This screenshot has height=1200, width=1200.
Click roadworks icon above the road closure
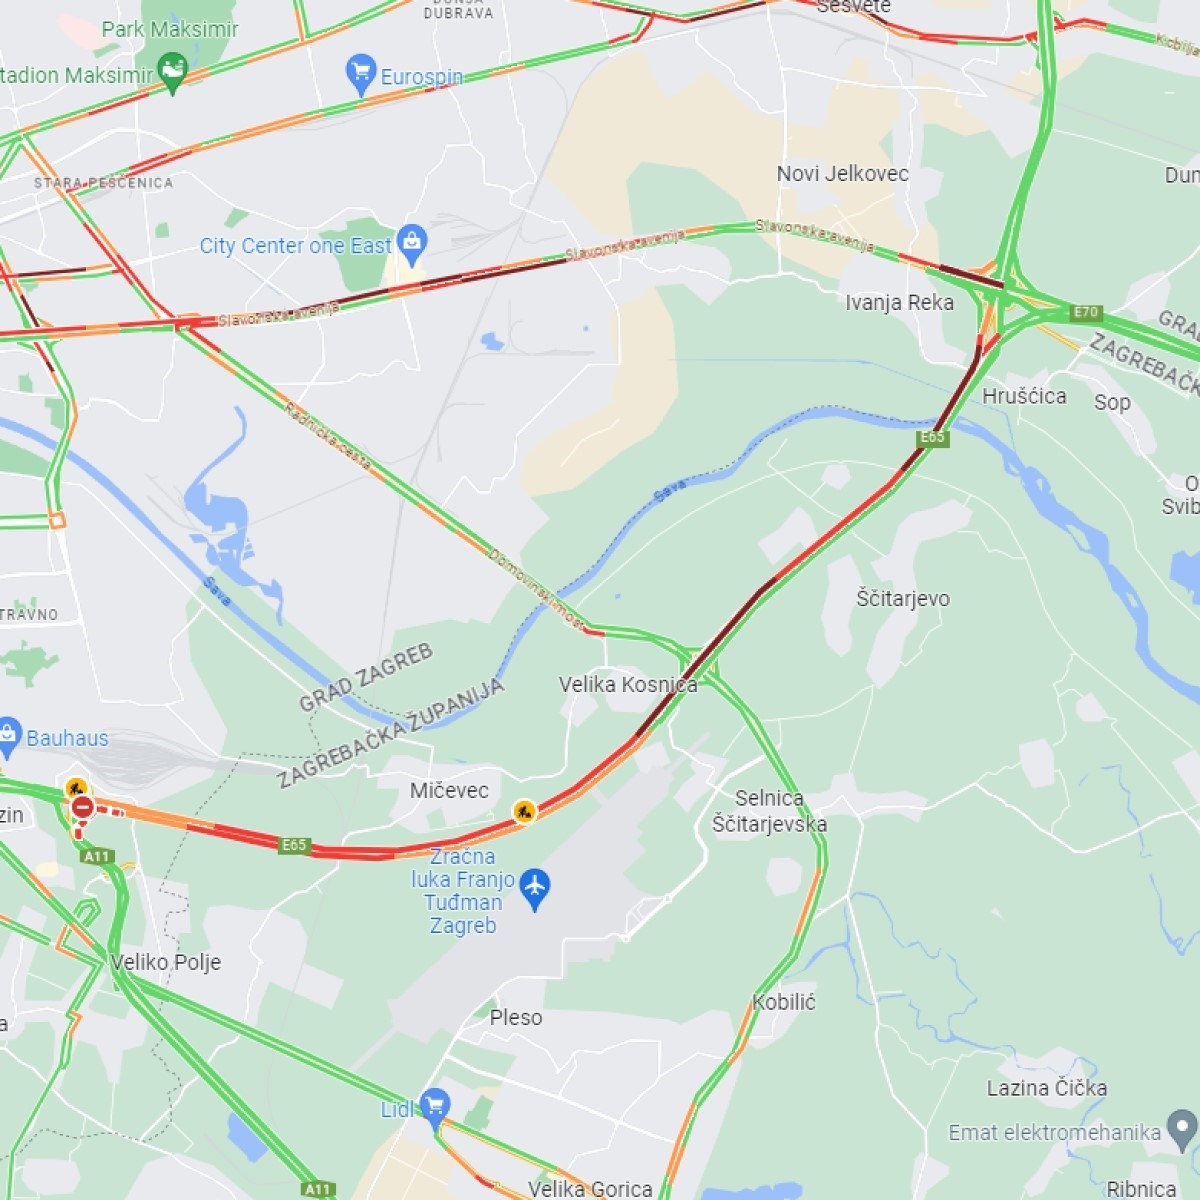pyautogui.click(x=76, y=789)
